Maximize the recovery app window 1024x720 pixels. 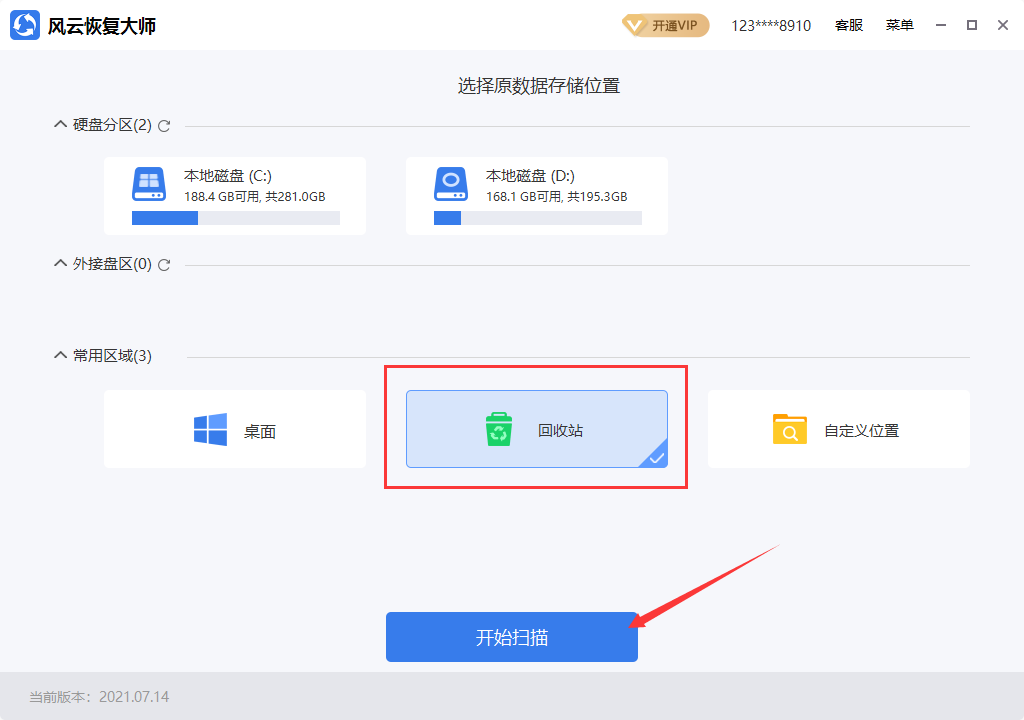tap(972, 25)
